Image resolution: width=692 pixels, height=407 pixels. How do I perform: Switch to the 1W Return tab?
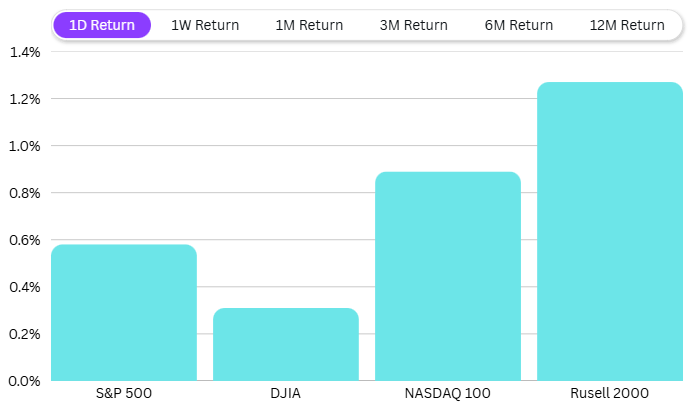[205, 25]
